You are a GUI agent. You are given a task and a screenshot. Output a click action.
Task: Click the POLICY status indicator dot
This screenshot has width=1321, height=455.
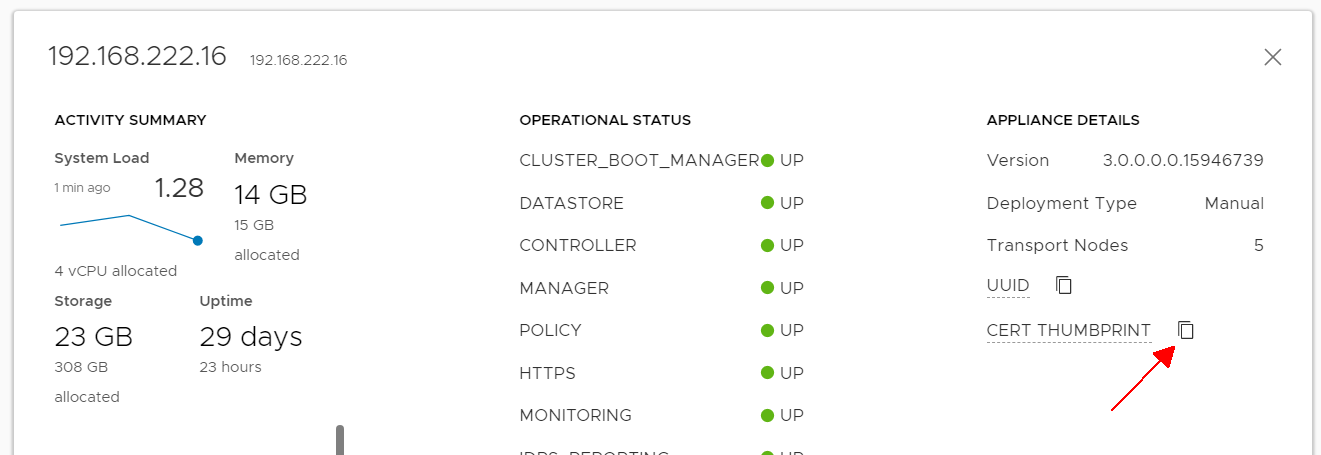tap(768, 330)
